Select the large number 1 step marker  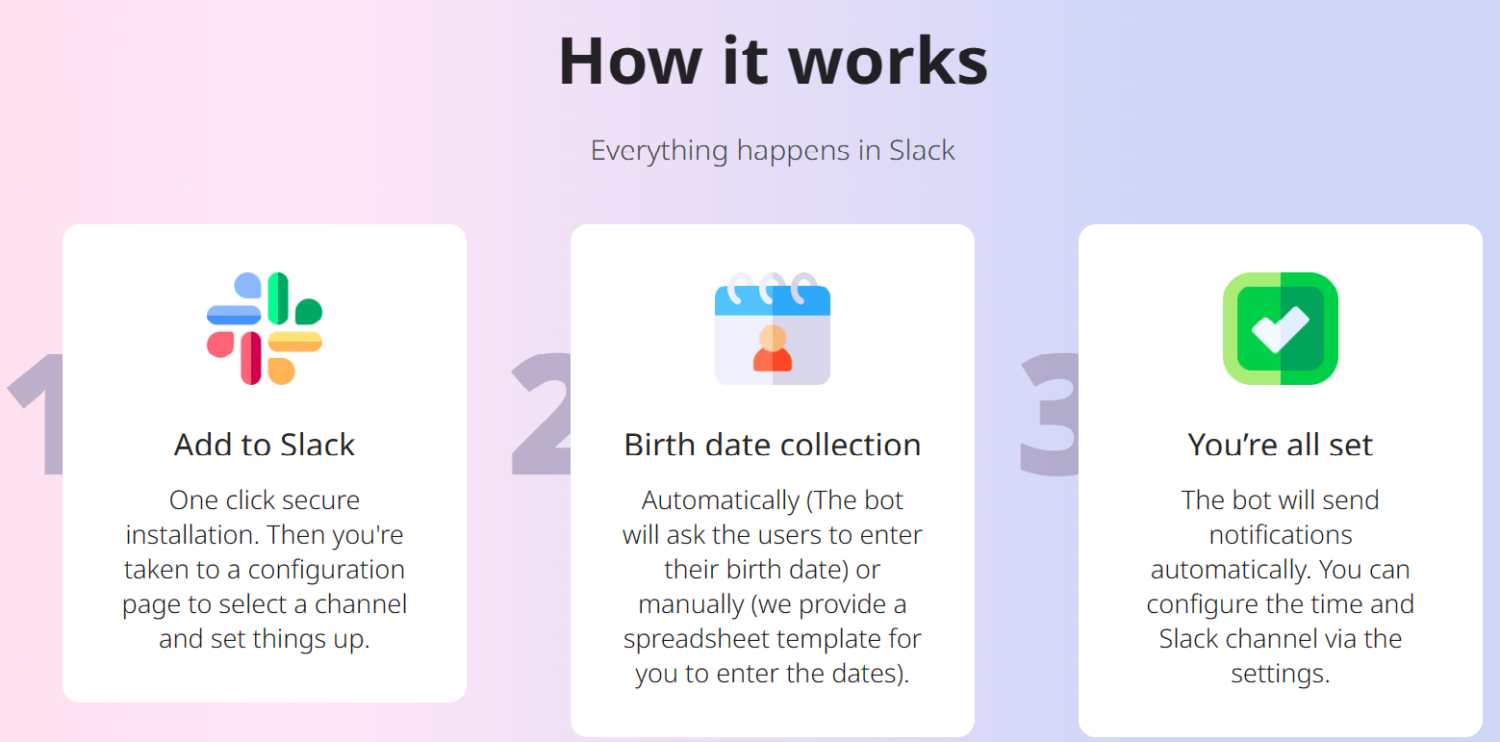pyautogui.click(x=35, y=414)
